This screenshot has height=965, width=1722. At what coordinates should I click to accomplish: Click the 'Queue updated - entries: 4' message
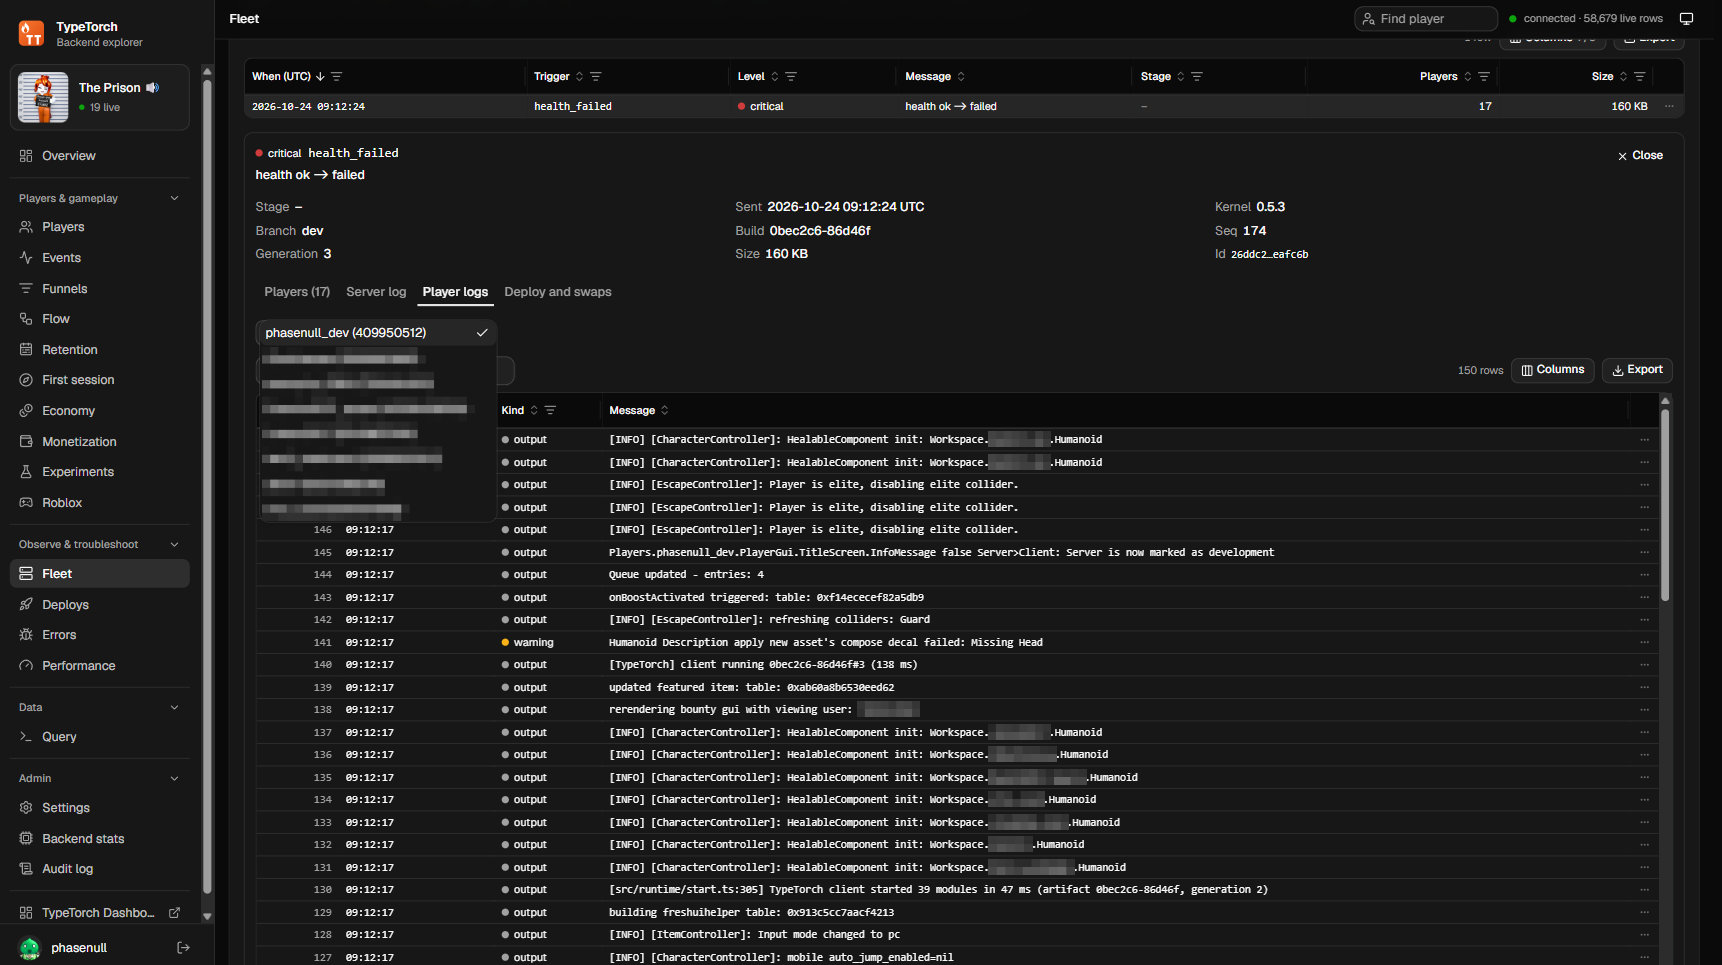[686, 575]
